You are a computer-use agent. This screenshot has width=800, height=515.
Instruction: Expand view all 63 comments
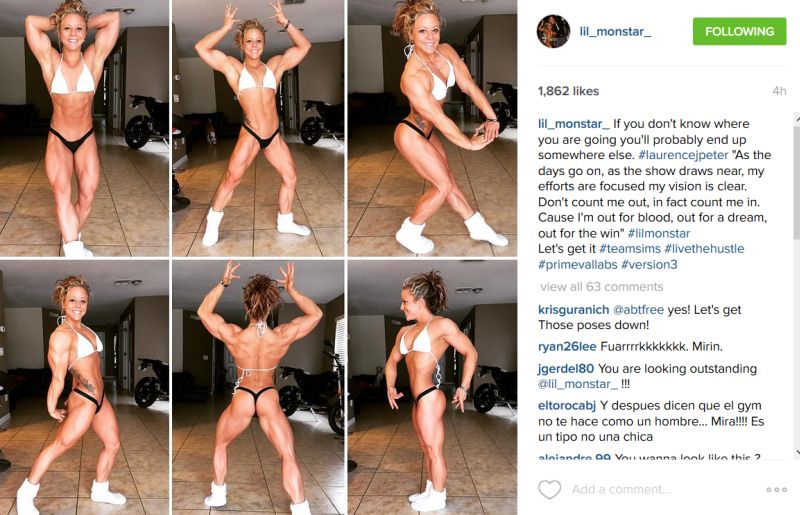click(602, 287)
